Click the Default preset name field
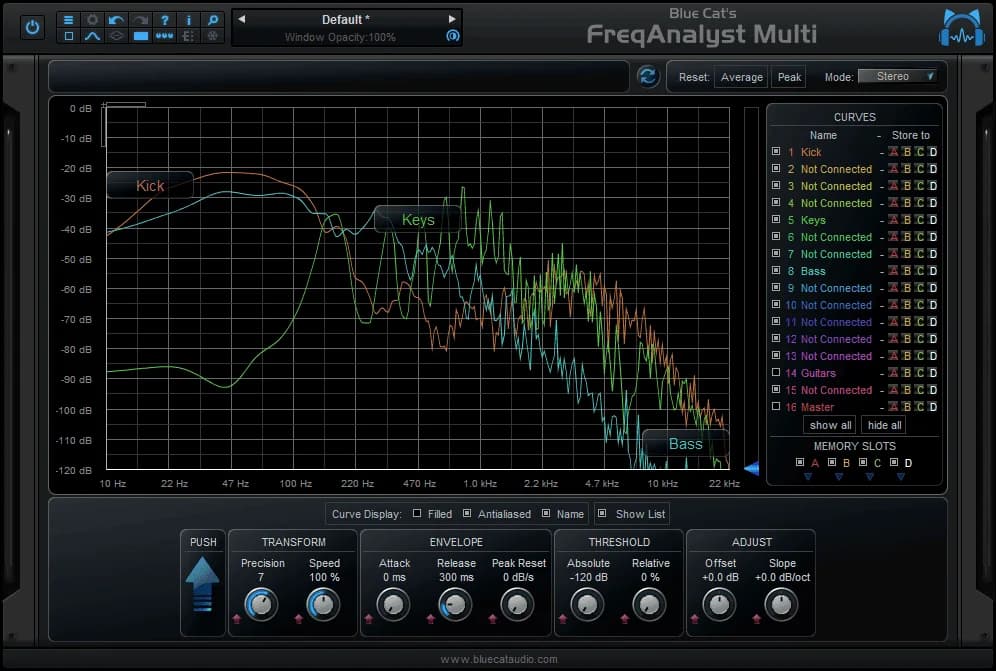The height and width of the screenshot is (671, 996). coord(345,19)
